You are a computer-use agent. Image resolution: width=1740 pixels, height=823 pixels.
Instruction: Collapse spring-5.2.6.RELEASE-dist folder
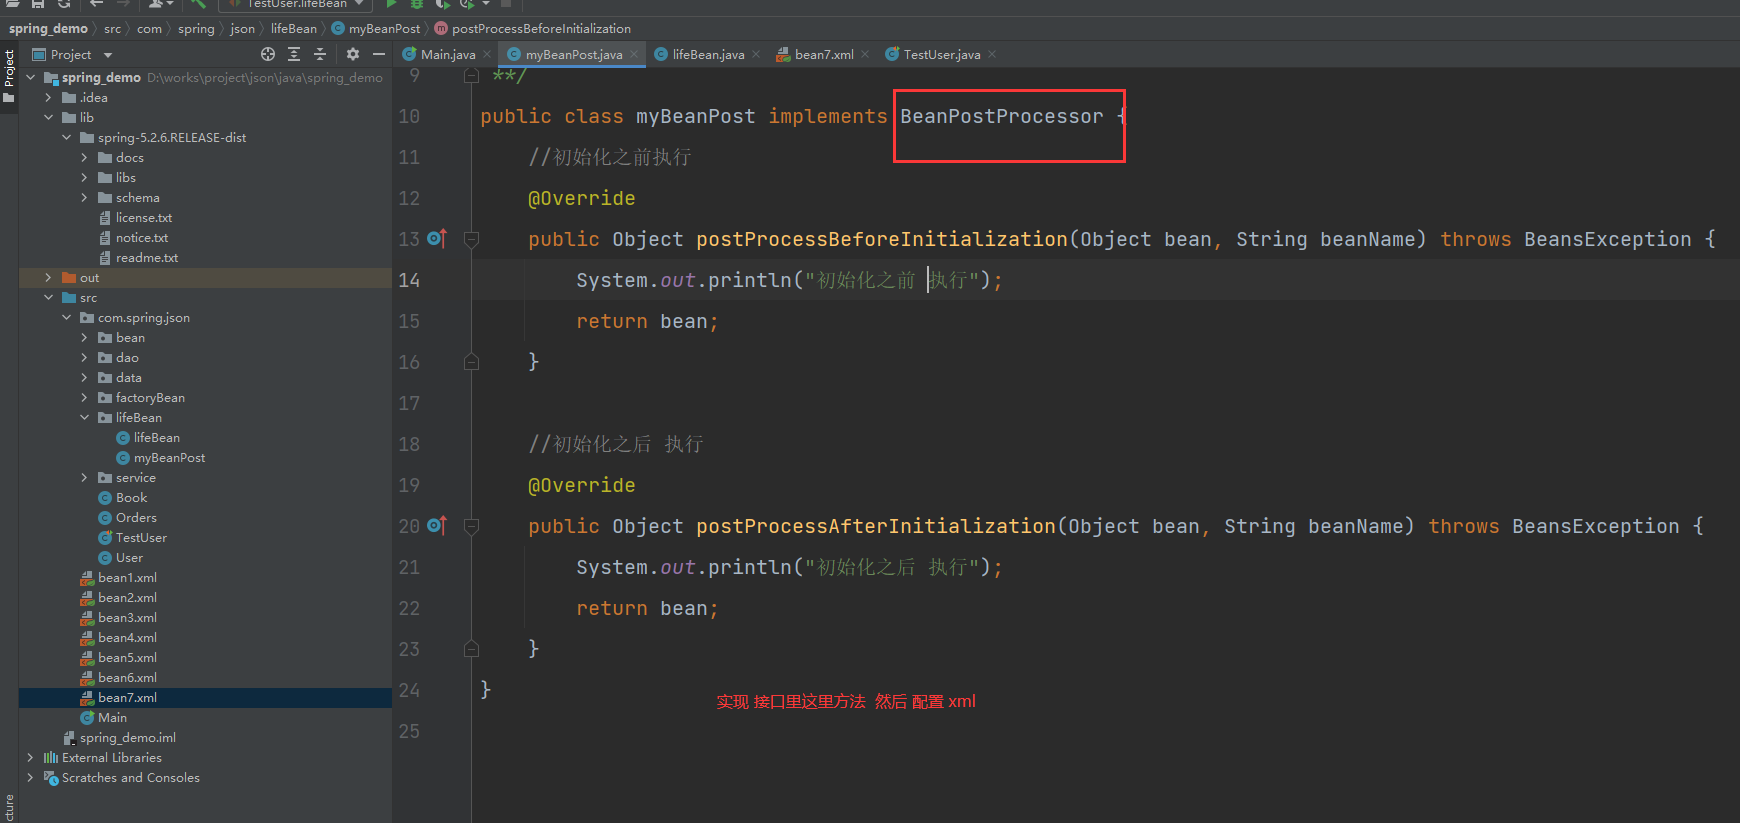[x=66, y=137]
